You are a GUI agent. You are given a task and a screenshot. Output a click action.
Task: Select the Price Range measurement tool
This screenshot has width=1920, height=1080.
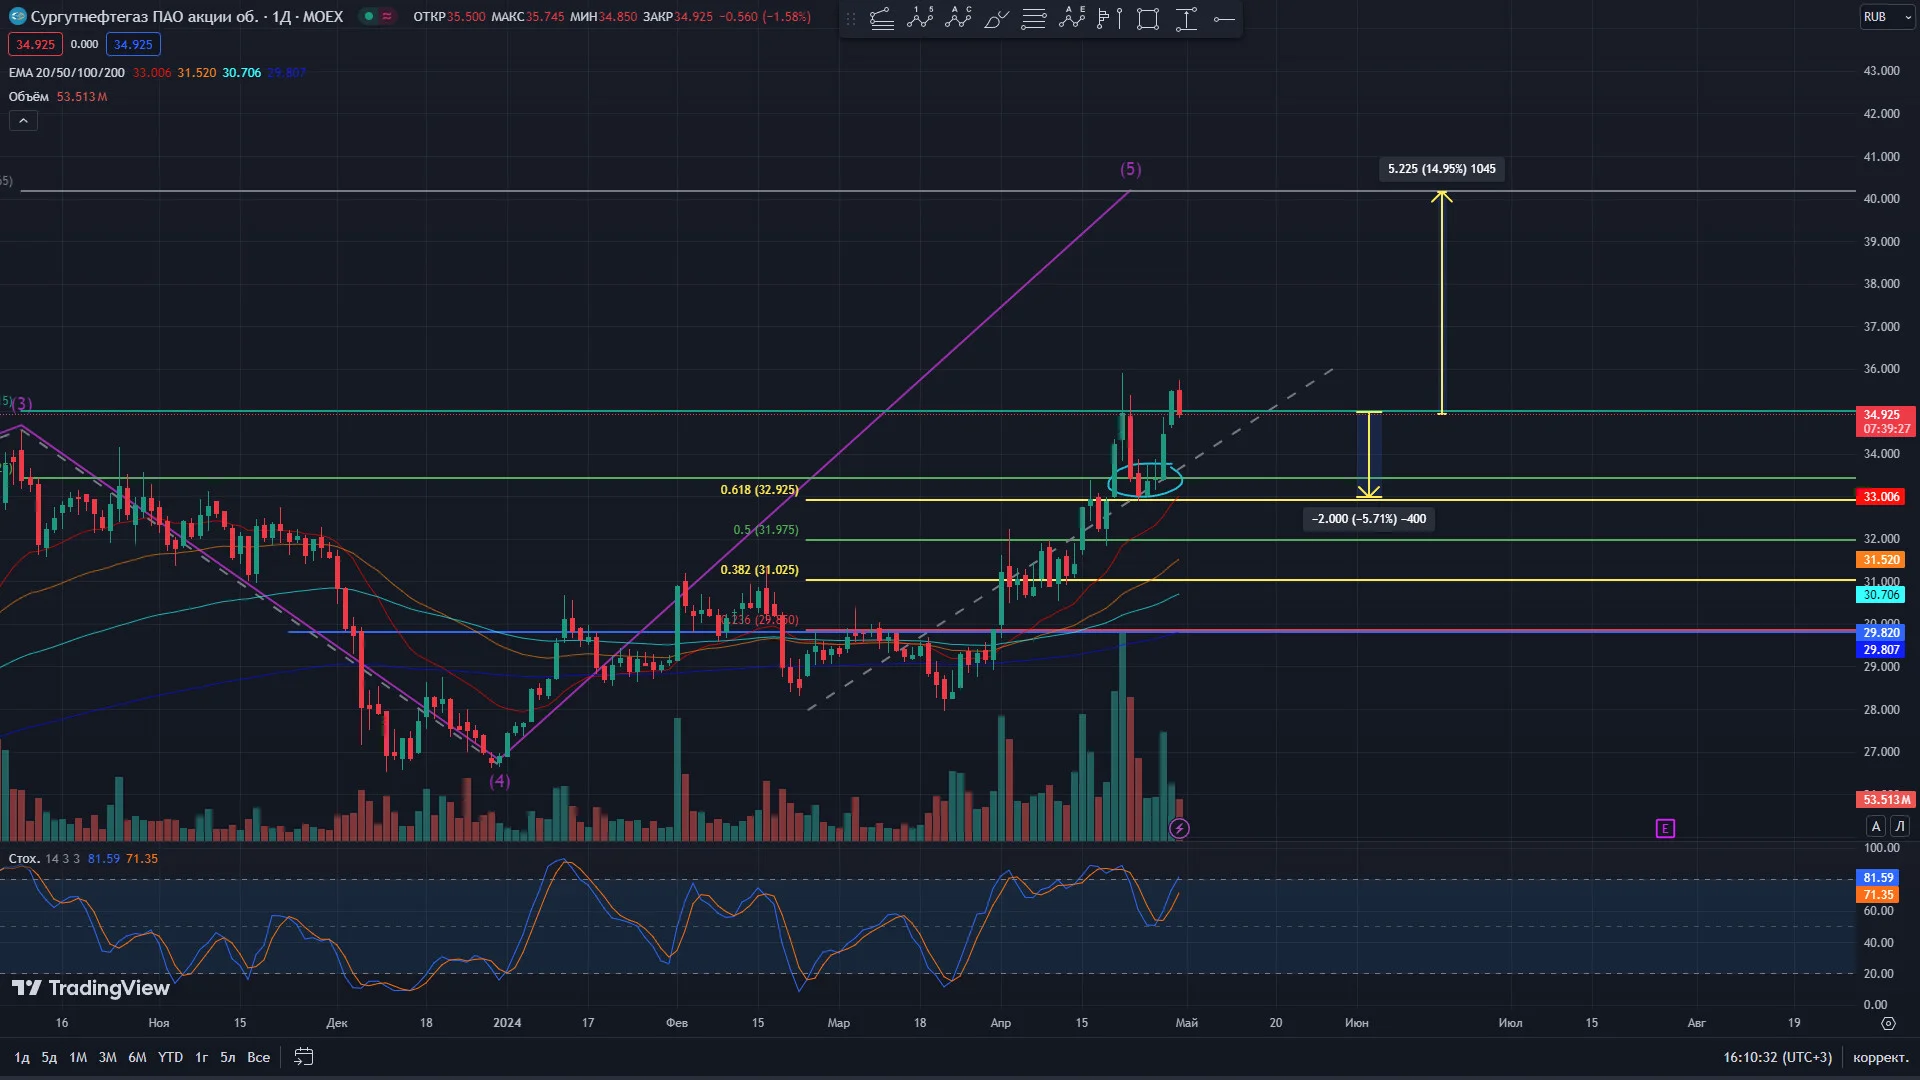tap(1186, 19)
